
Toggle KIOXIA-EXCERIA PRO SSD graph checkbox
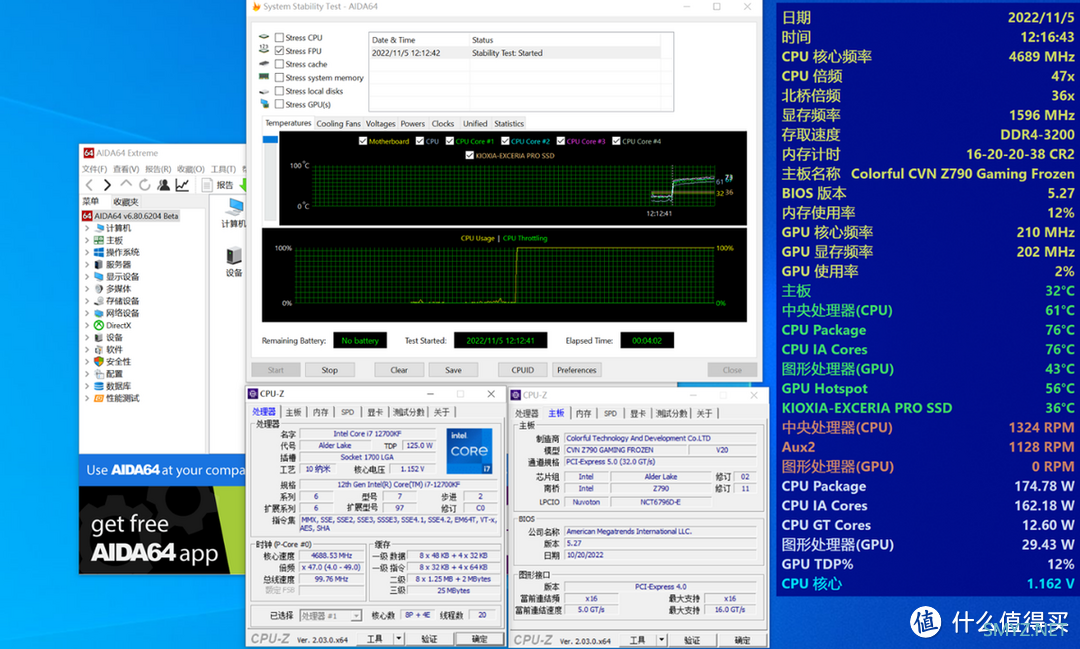click(470, 156)
